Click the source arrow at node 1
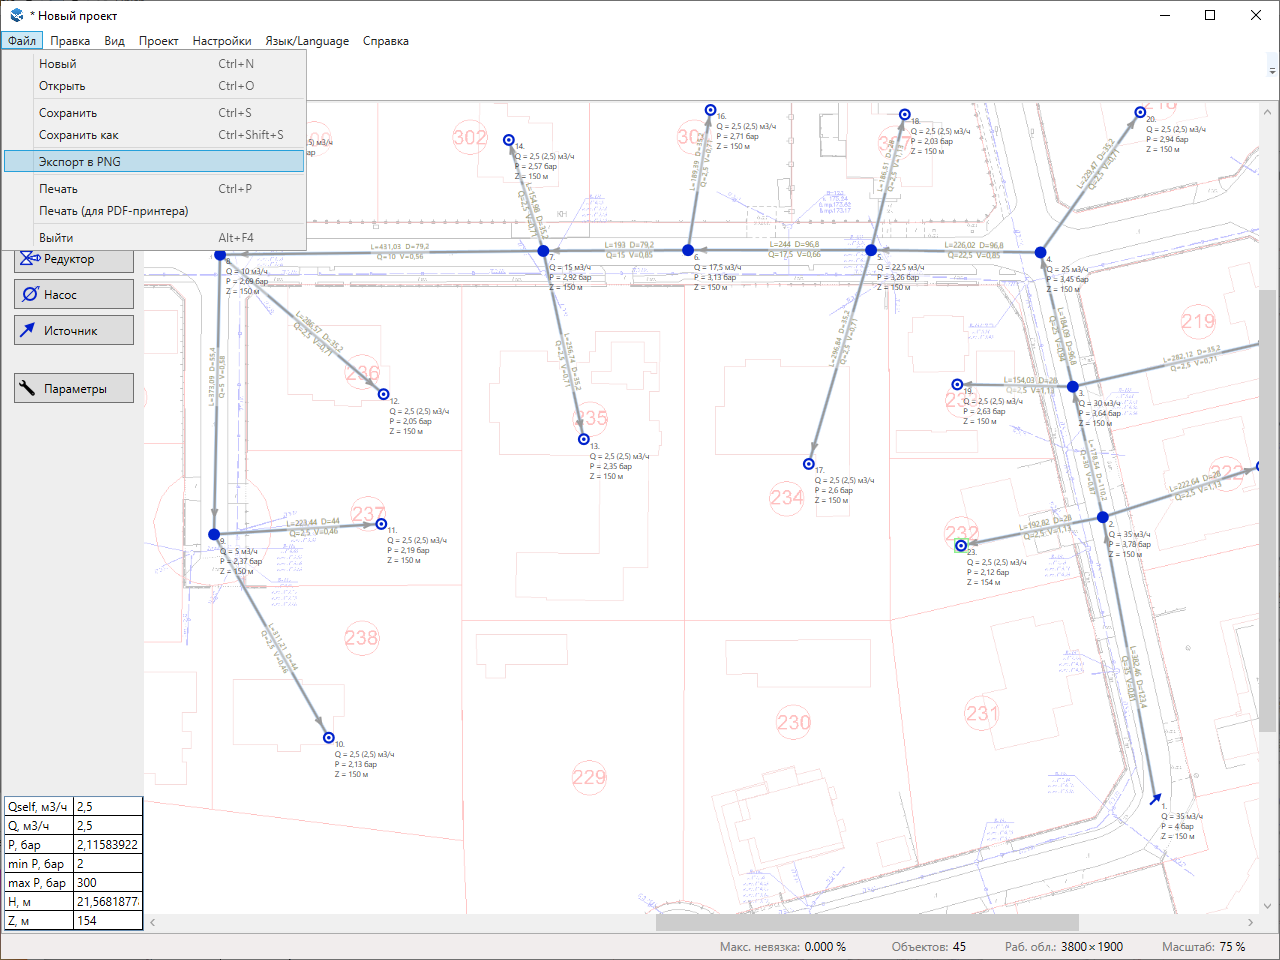Screen dimensions: 1280x960 point(1156,799)
